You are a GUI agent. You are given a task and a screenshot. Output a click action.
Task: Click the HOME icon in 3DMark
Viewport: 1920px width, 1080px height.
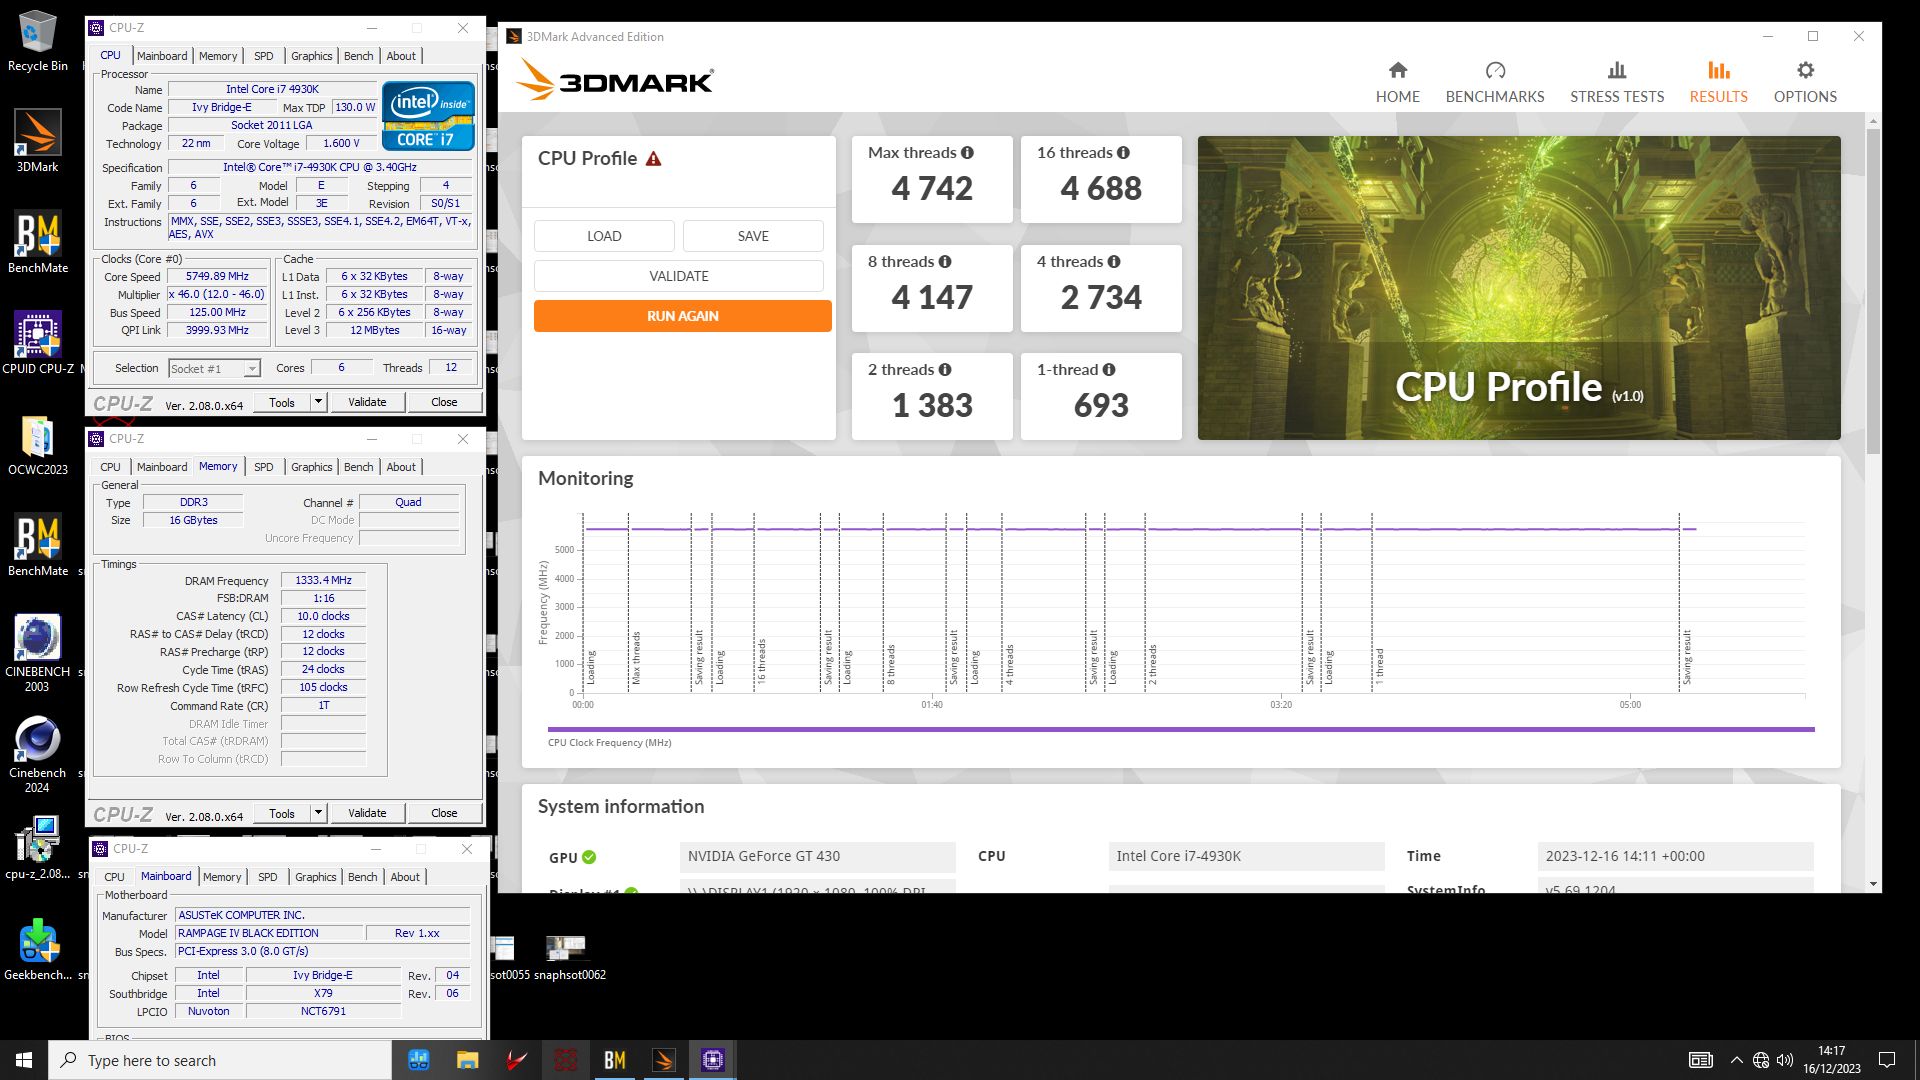click(1398, 70)
